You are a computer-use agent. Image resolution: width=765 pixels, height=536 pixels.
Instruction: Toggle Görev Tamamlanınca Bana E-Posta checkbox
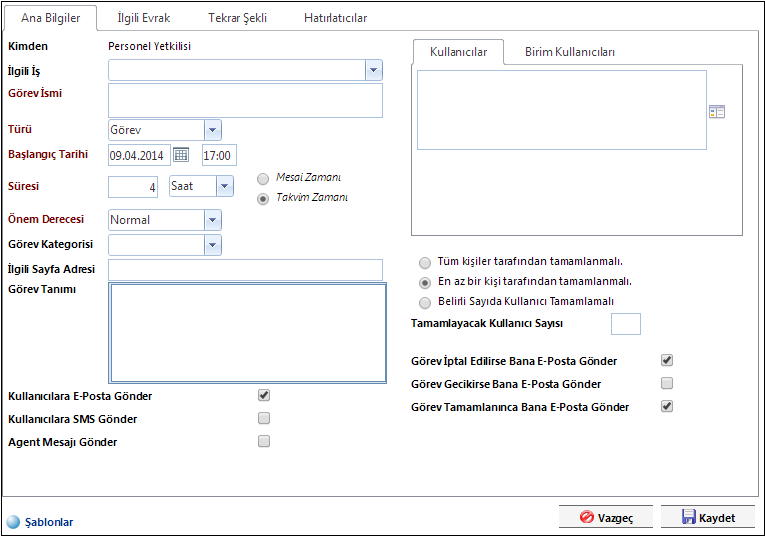click(667, 406)
